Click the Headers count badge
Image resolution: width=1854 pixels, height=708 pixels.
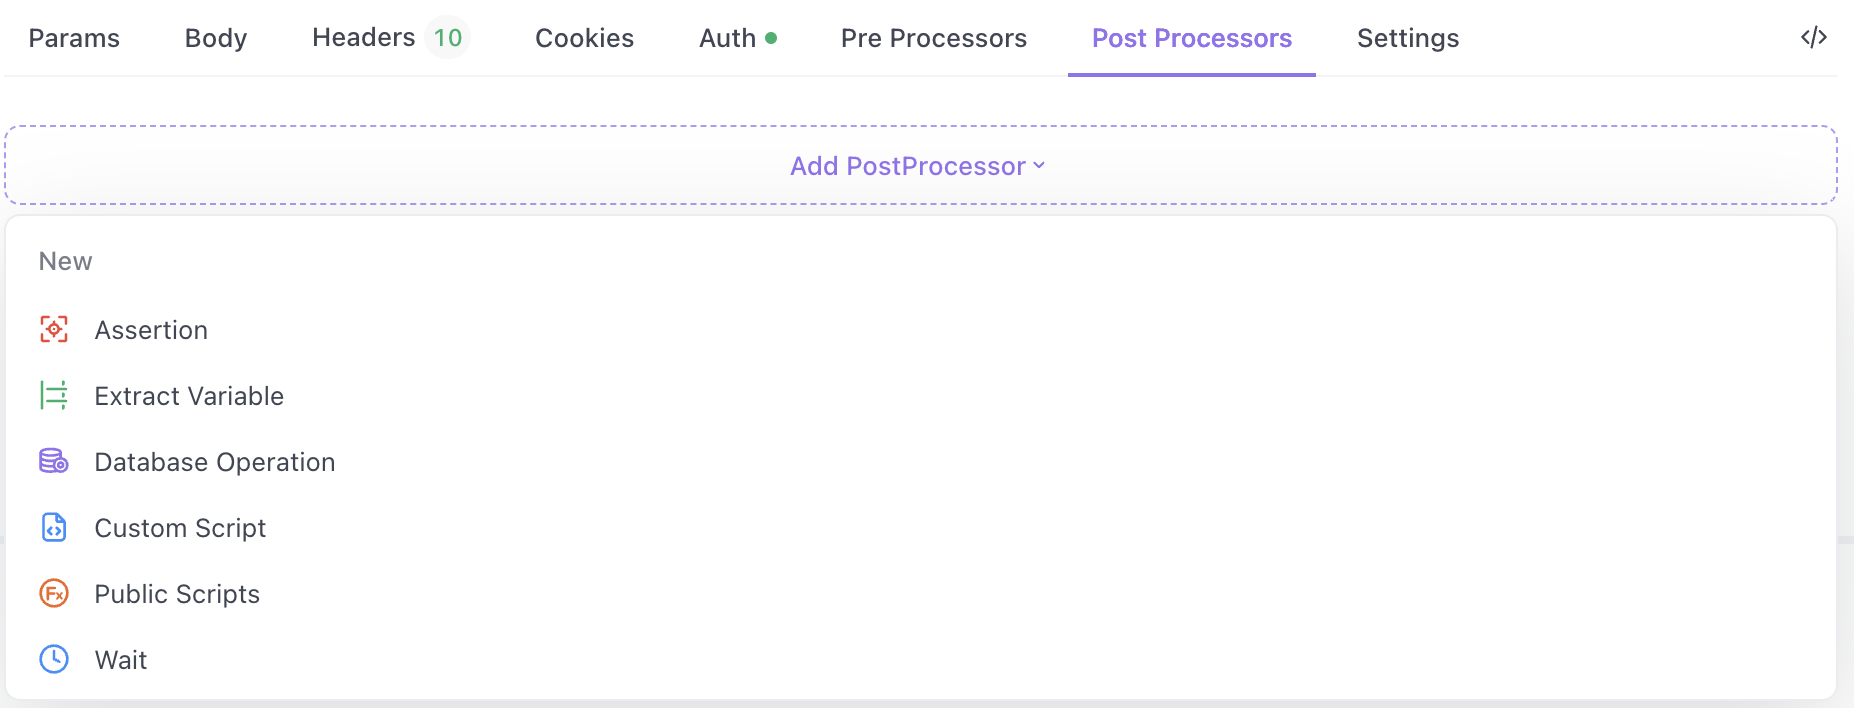coord(447,38)
